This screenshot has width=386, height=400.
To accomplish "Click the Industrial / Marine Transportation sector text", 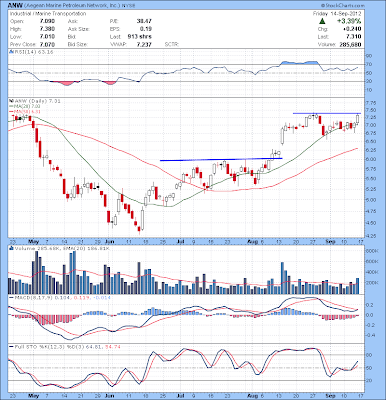I will point(48,14).
